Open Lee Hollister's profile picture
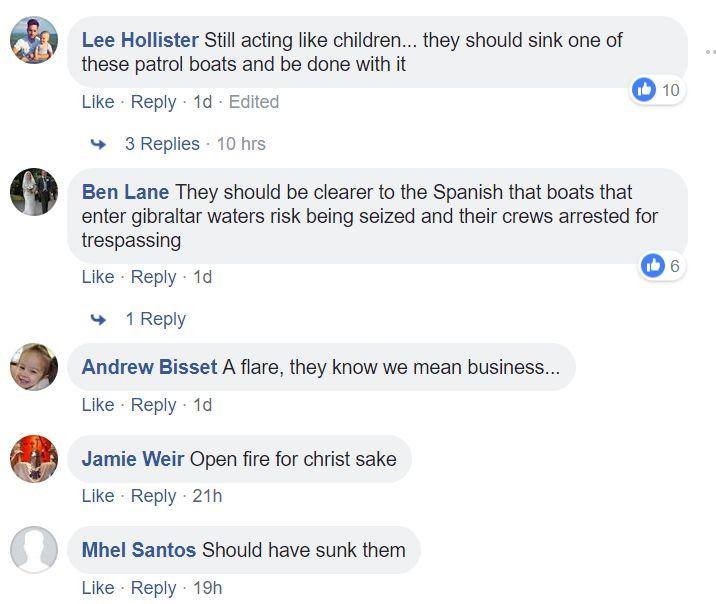The width and height of the screenshot is (716, 604). [x=34, y=41]
